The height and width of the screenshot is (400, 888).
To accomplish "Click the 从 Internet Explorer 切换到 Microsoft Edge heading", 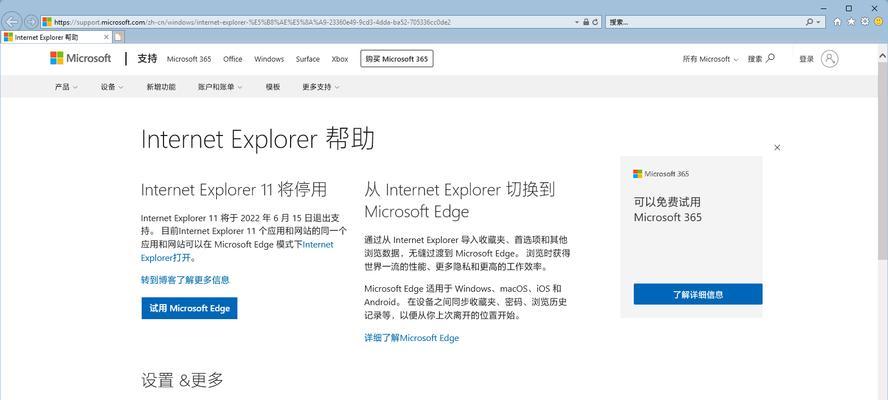I will click(460, 200).
